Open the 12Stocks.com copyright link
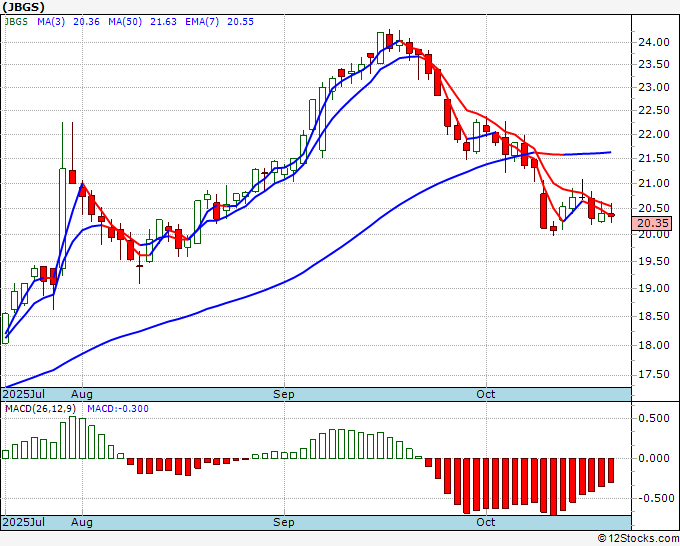Screen dimensions: 680x546 638,539
